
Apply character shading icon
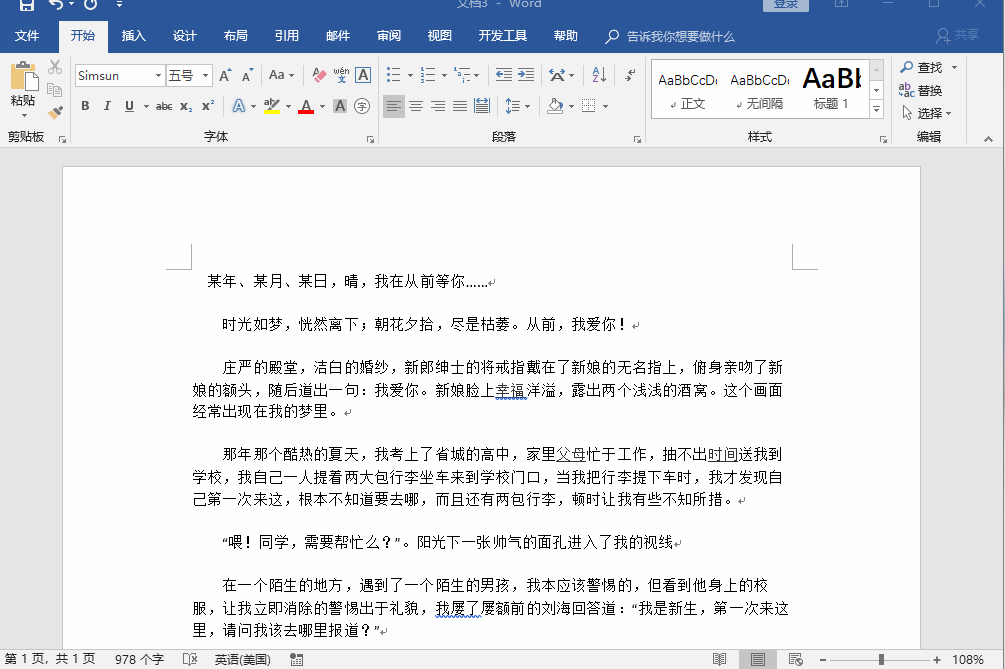[340, 106]
